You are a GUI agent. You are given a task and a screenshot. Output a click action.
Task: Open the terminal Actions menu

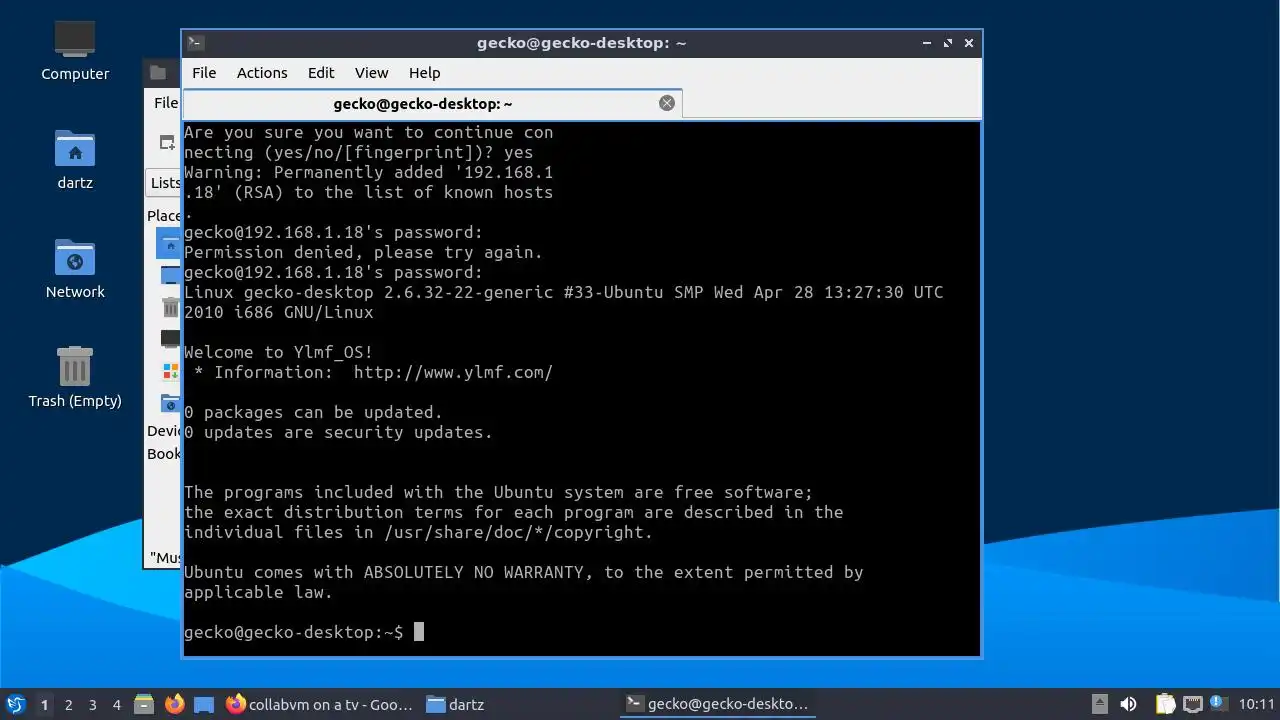point(262,73)
